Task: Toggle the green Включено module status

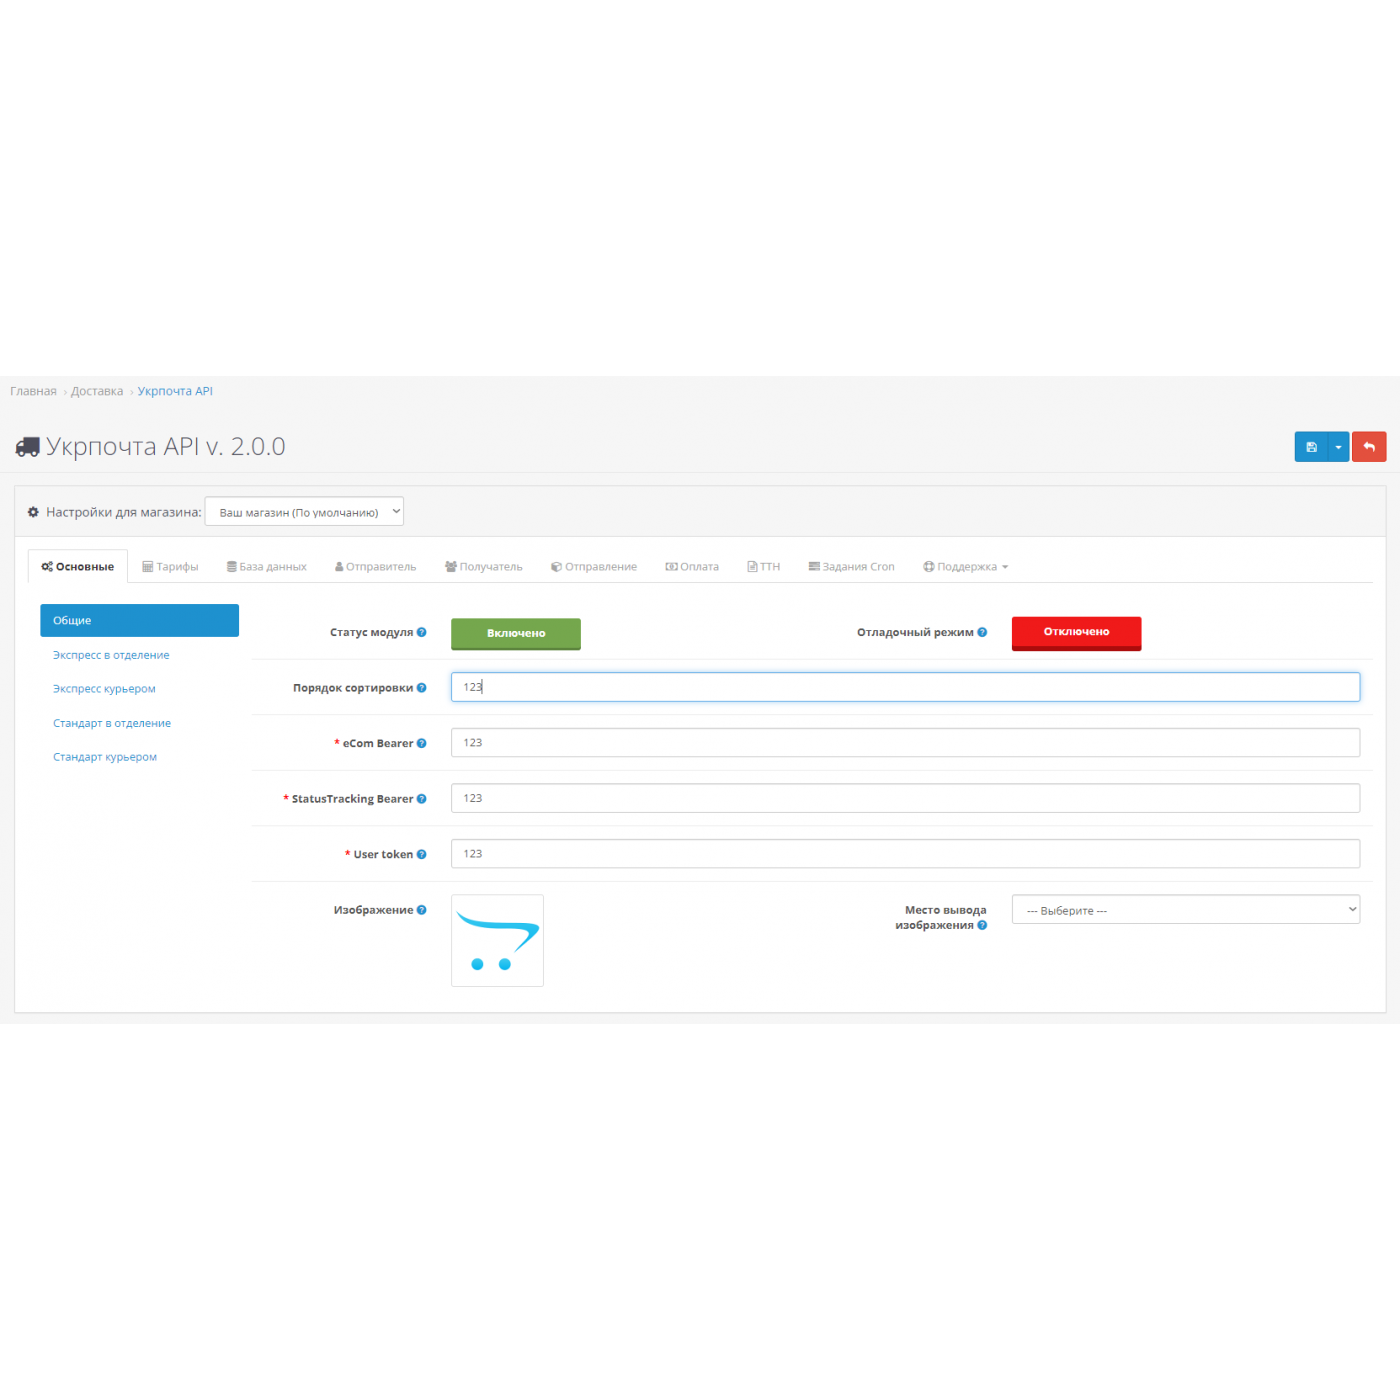Action: pyautogui.click(x=515, y=633)
